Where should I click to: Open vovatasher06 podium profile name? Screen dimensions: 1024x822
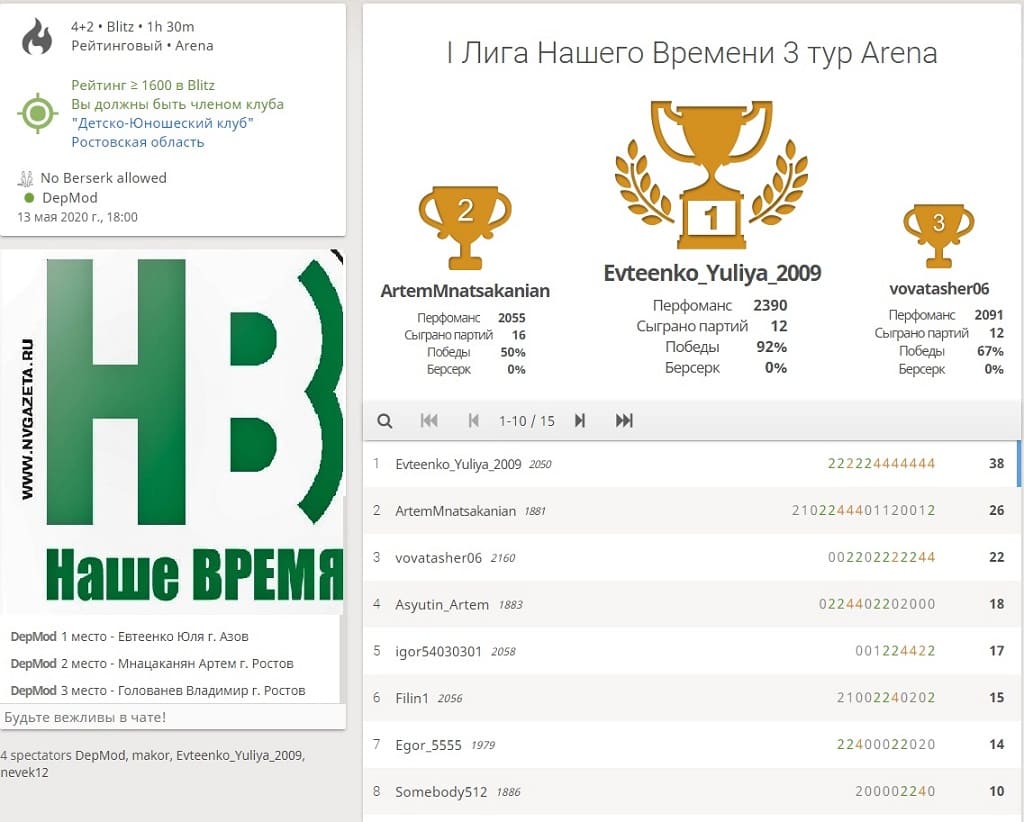click(938, 289)
